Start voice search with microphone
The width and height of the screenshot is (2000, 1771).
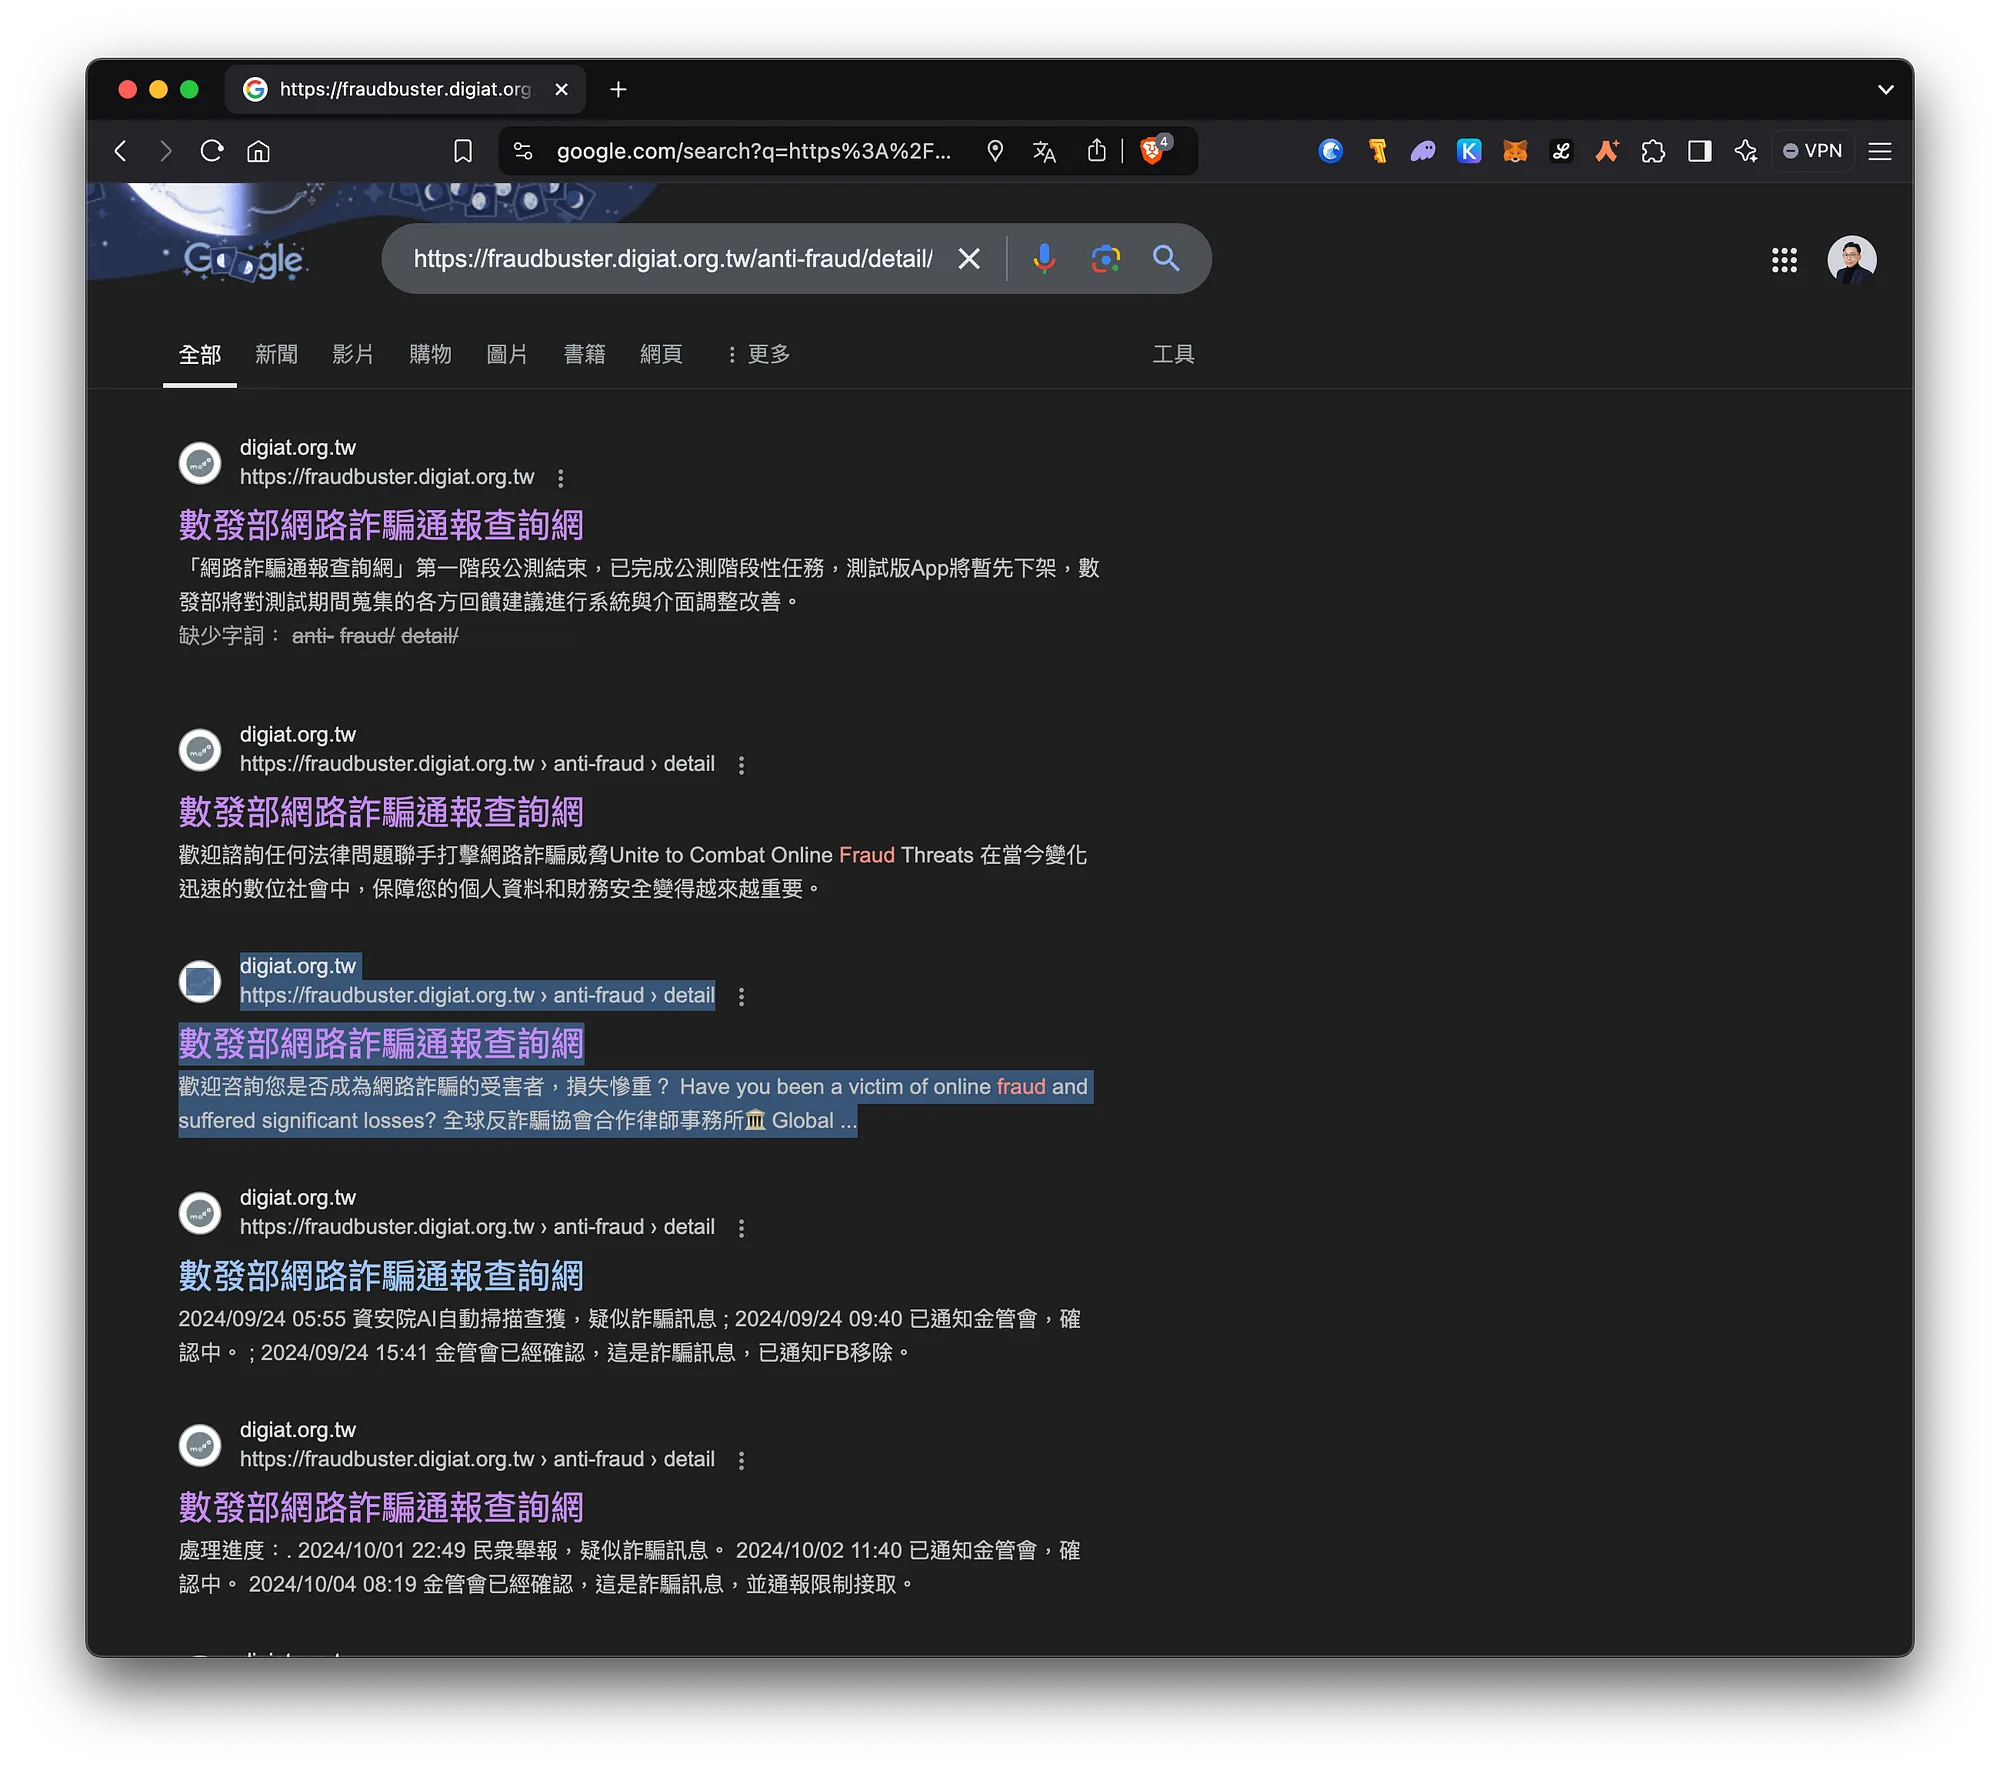1044,259
